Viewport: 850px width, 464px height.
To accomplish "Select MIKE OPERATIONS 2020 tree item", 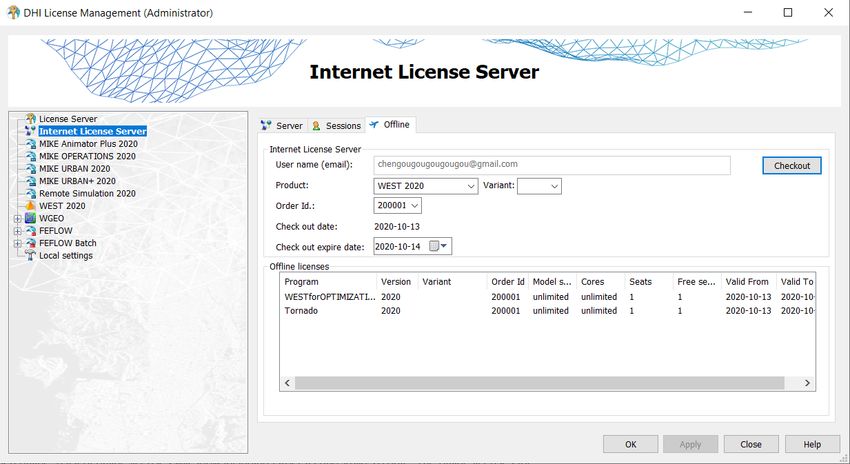I will 87,156.
